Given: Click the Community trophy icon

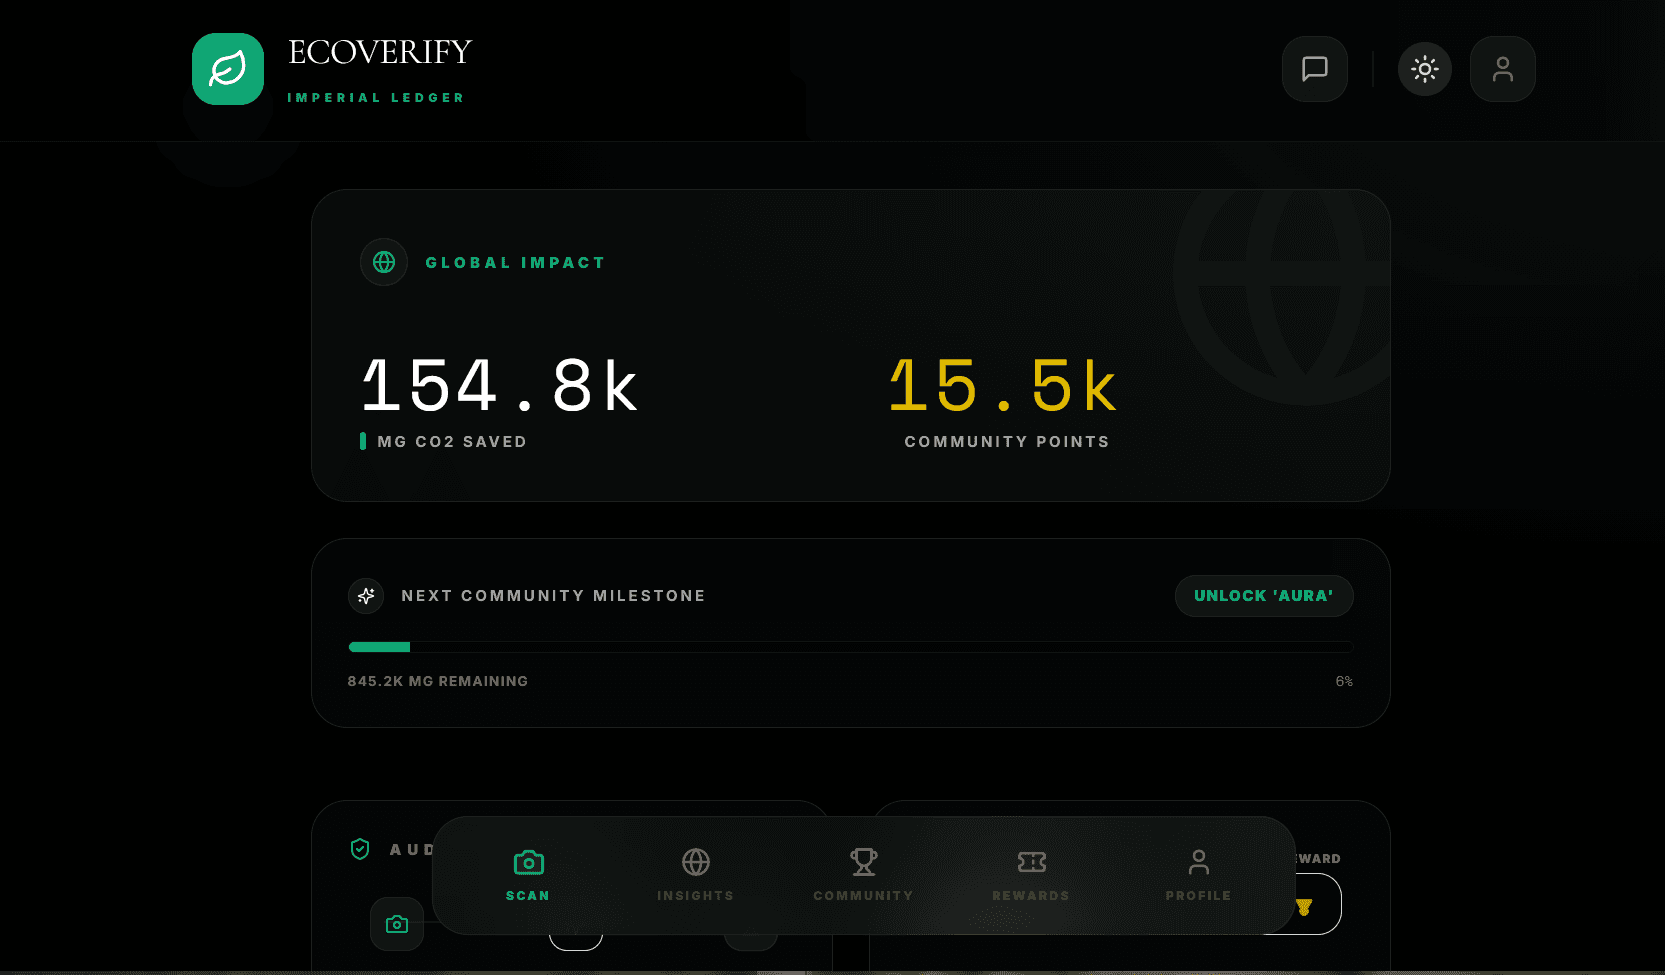Looking at the screenshot, I should (863, 861).
